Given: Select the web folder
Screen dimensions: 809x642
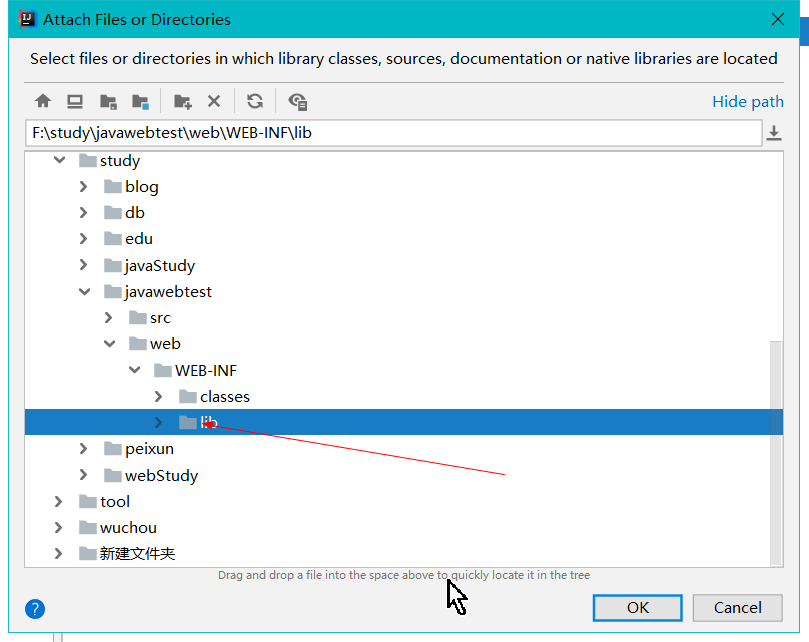Looking at the screenshot, I should (155, 344).
